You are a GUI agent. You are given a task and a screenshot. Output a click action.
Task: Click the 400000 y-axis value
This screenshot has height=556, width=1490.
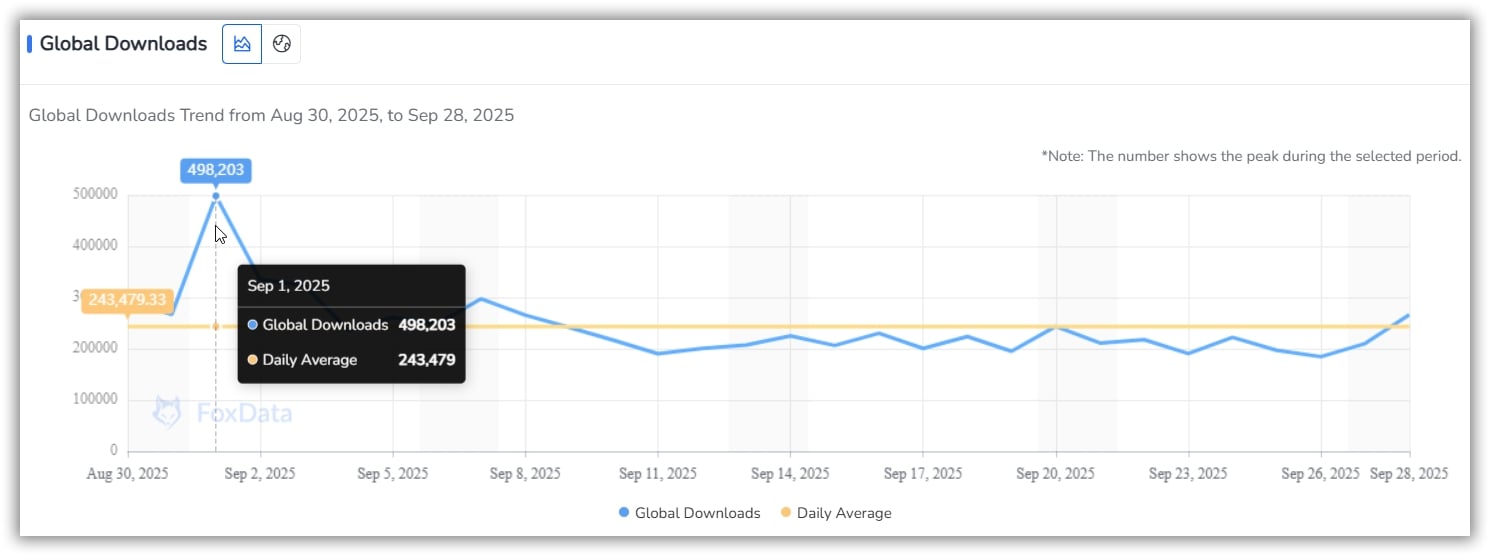coord(95,245)
